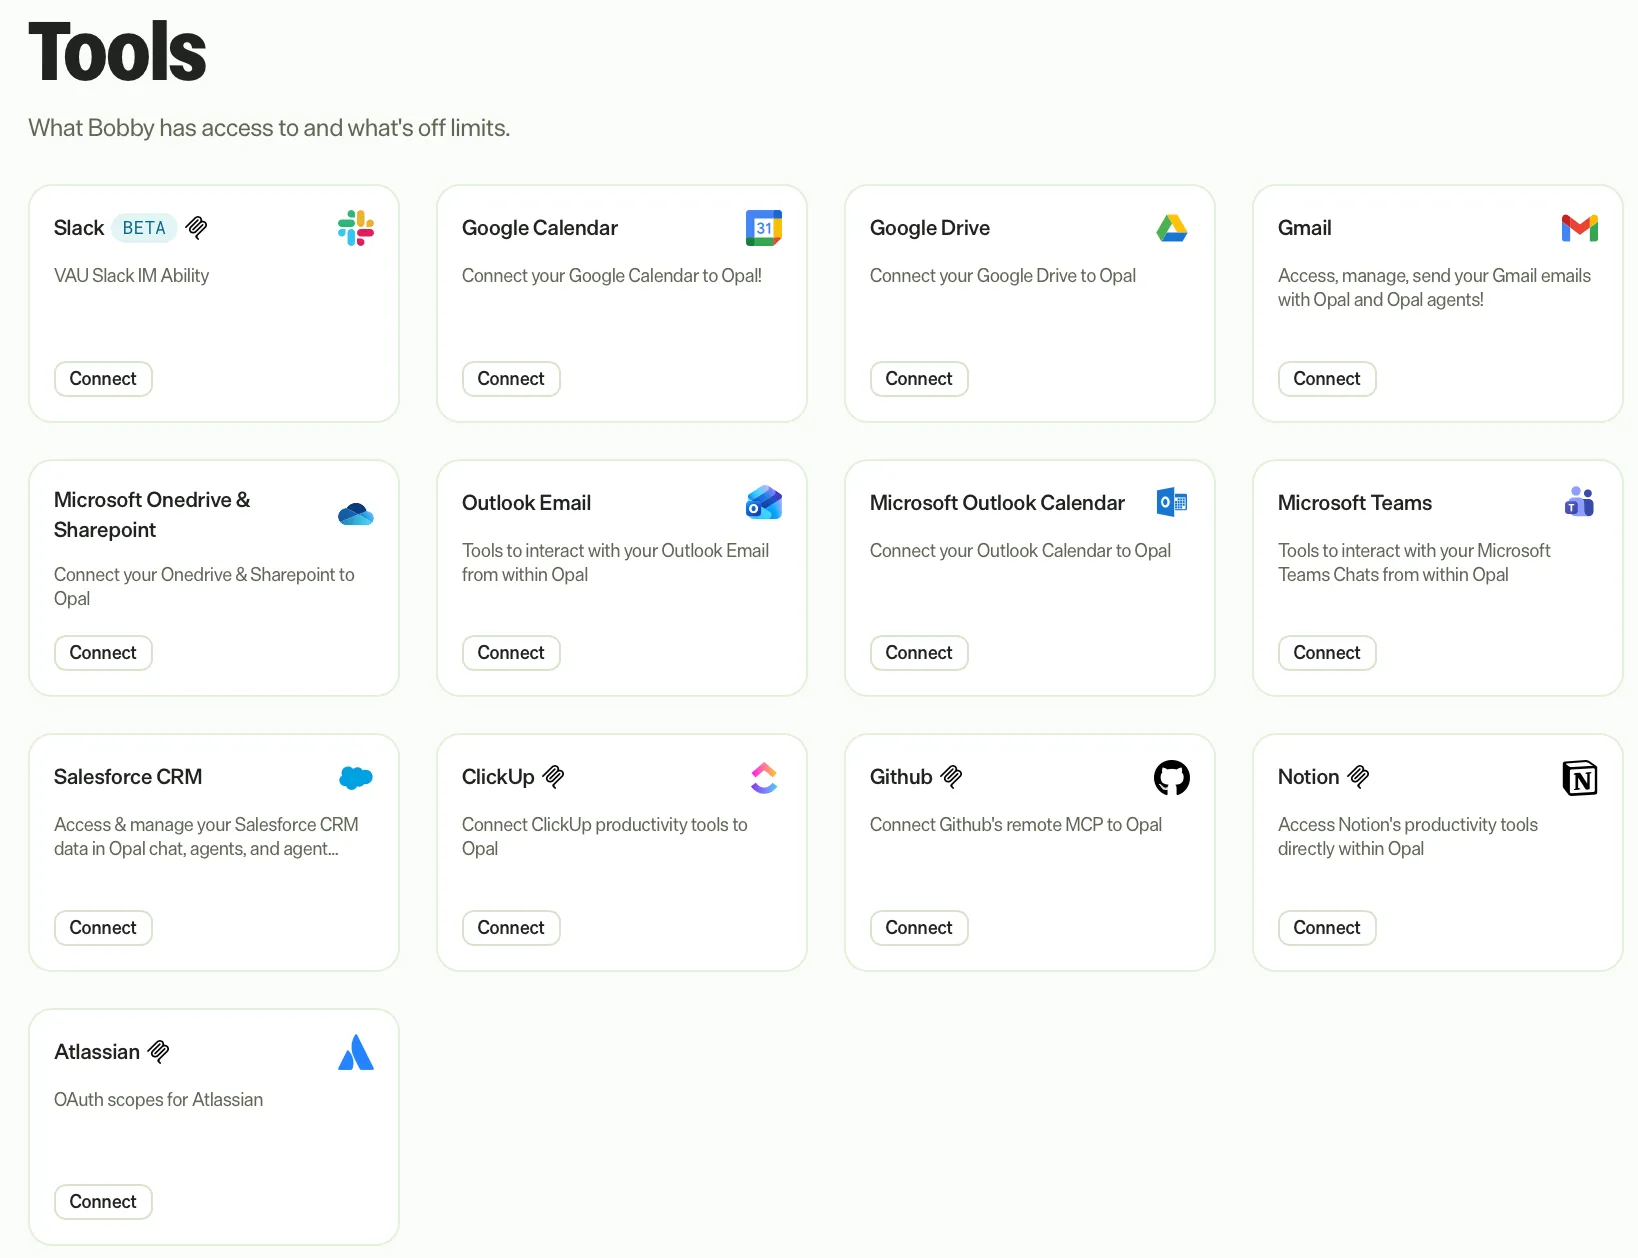Connect the Notion tool

pyautogui.click(x=1327, y=928)
